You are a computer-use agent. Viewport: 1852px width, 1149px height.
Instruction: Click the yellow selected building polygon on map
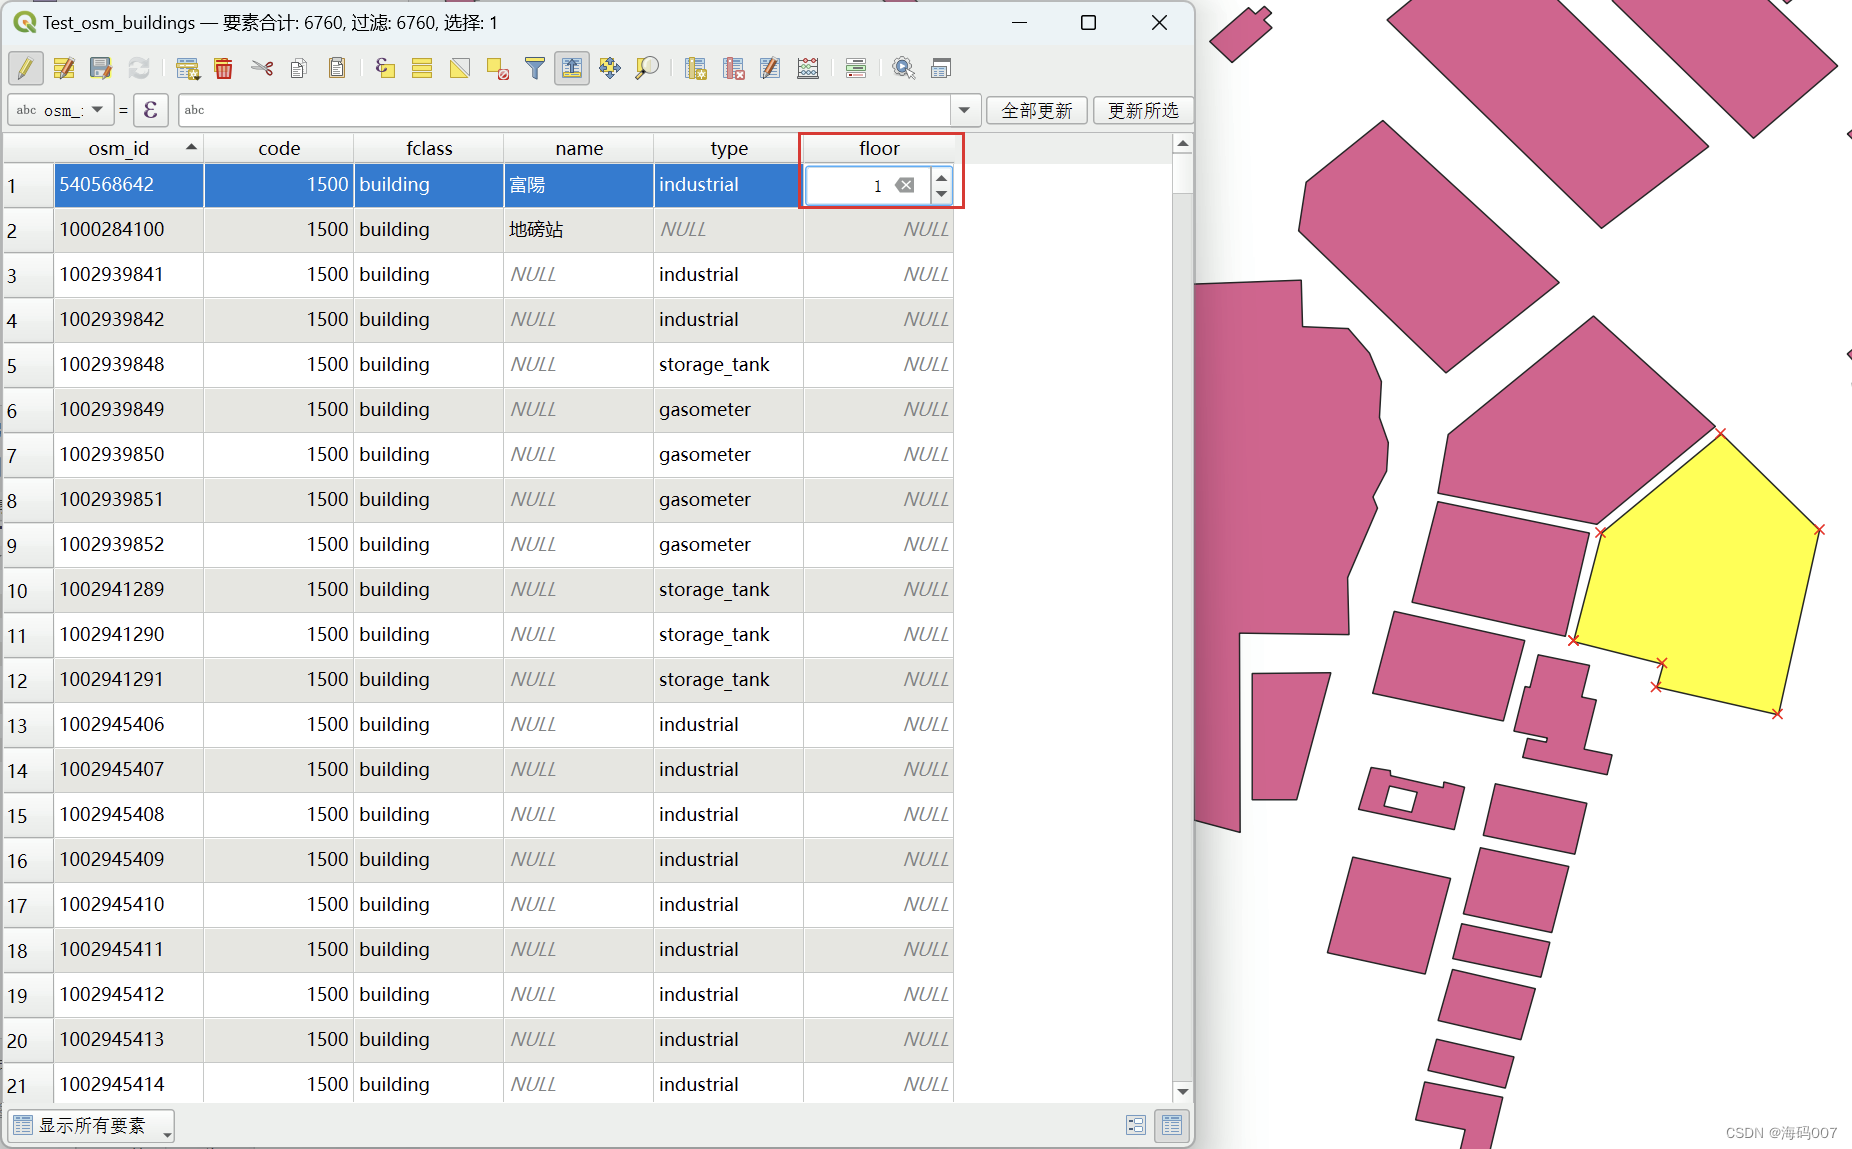(1706, 580)
